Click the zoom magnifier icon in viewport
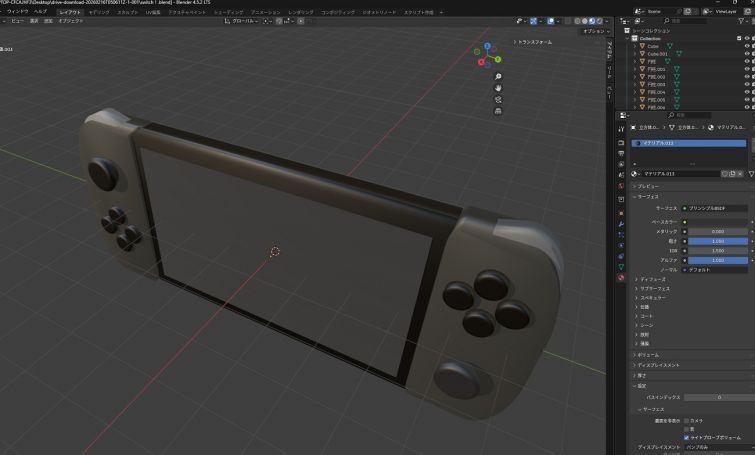Screen dimensions: 755x455 pos(498,76)
